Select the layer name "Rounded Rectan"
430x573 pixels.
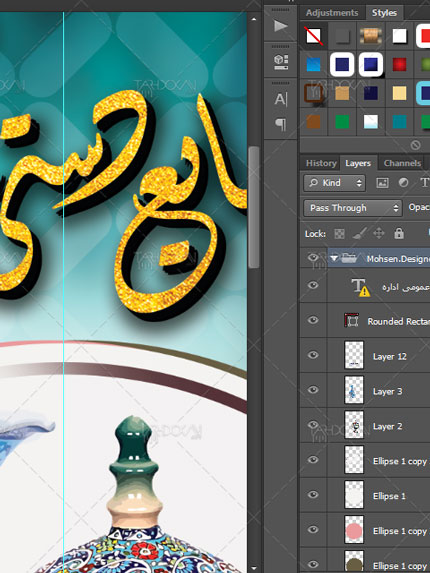(399, 322)
